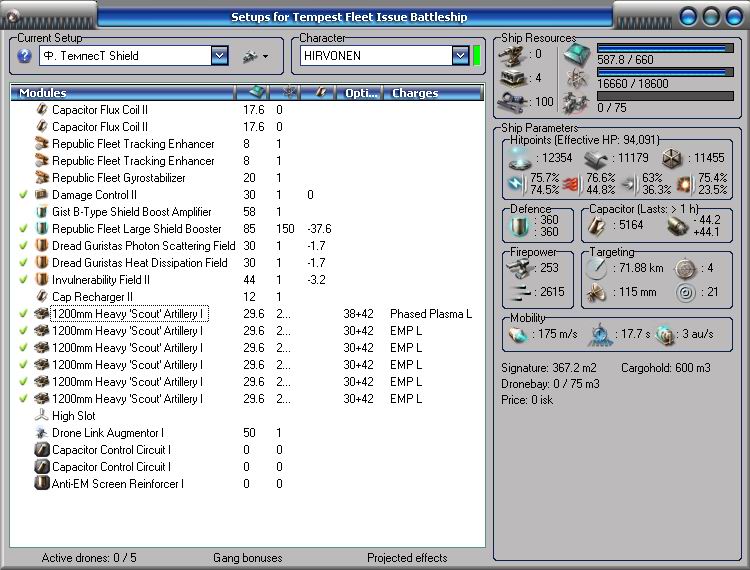Open Projected effects in the status bar

click(x=407, y=558)
